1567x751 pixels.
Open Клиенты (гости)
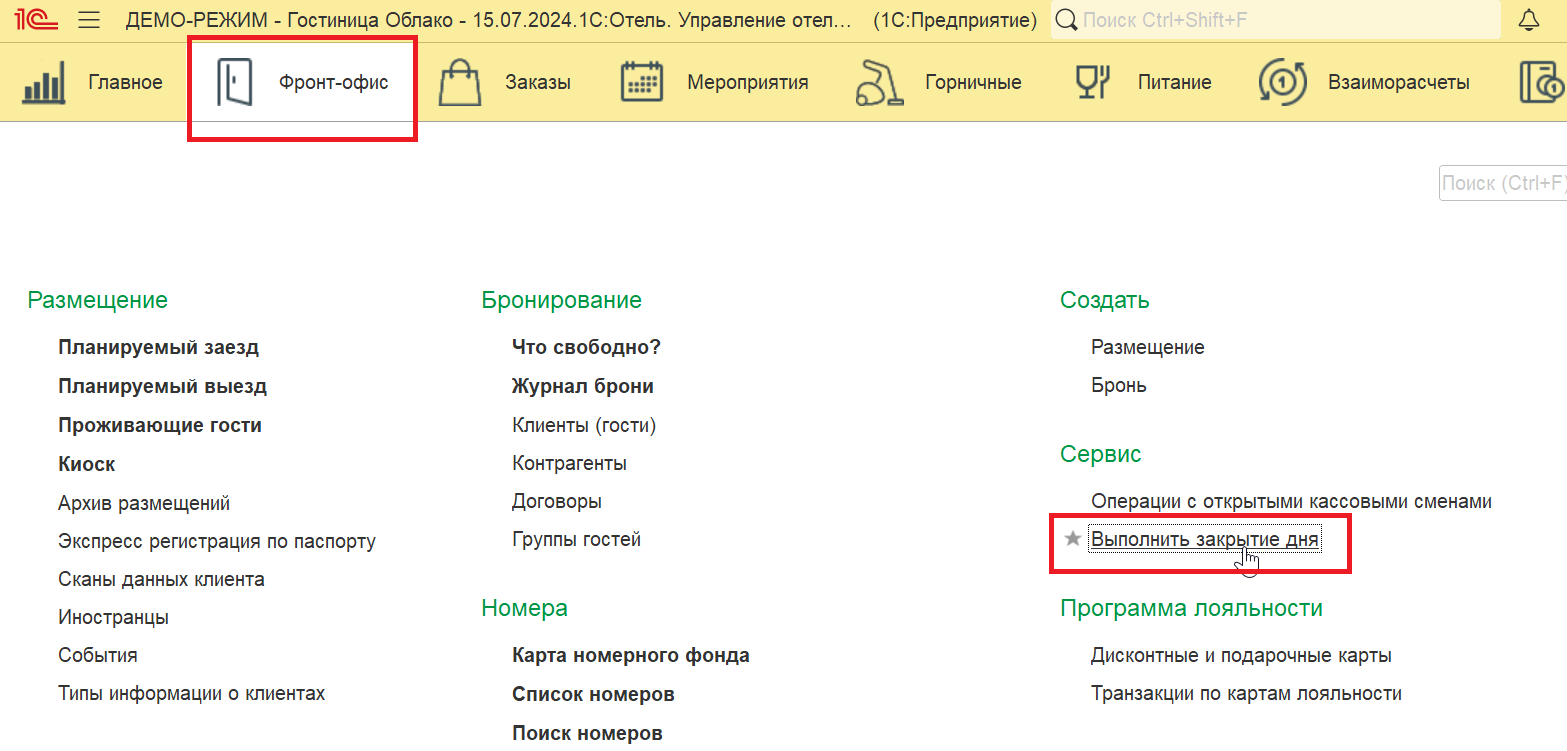coord(584,425)
